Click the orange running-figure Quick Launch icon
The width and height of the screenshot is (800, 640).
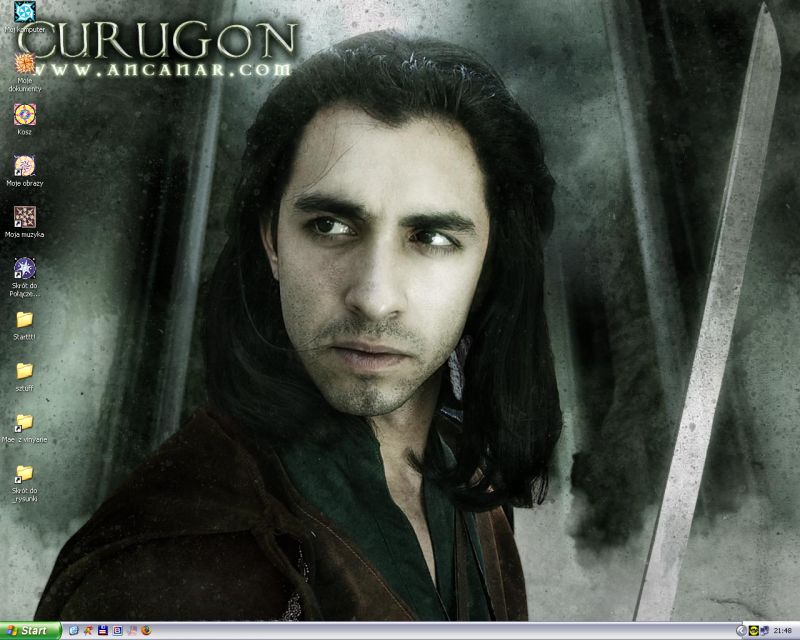88,631
